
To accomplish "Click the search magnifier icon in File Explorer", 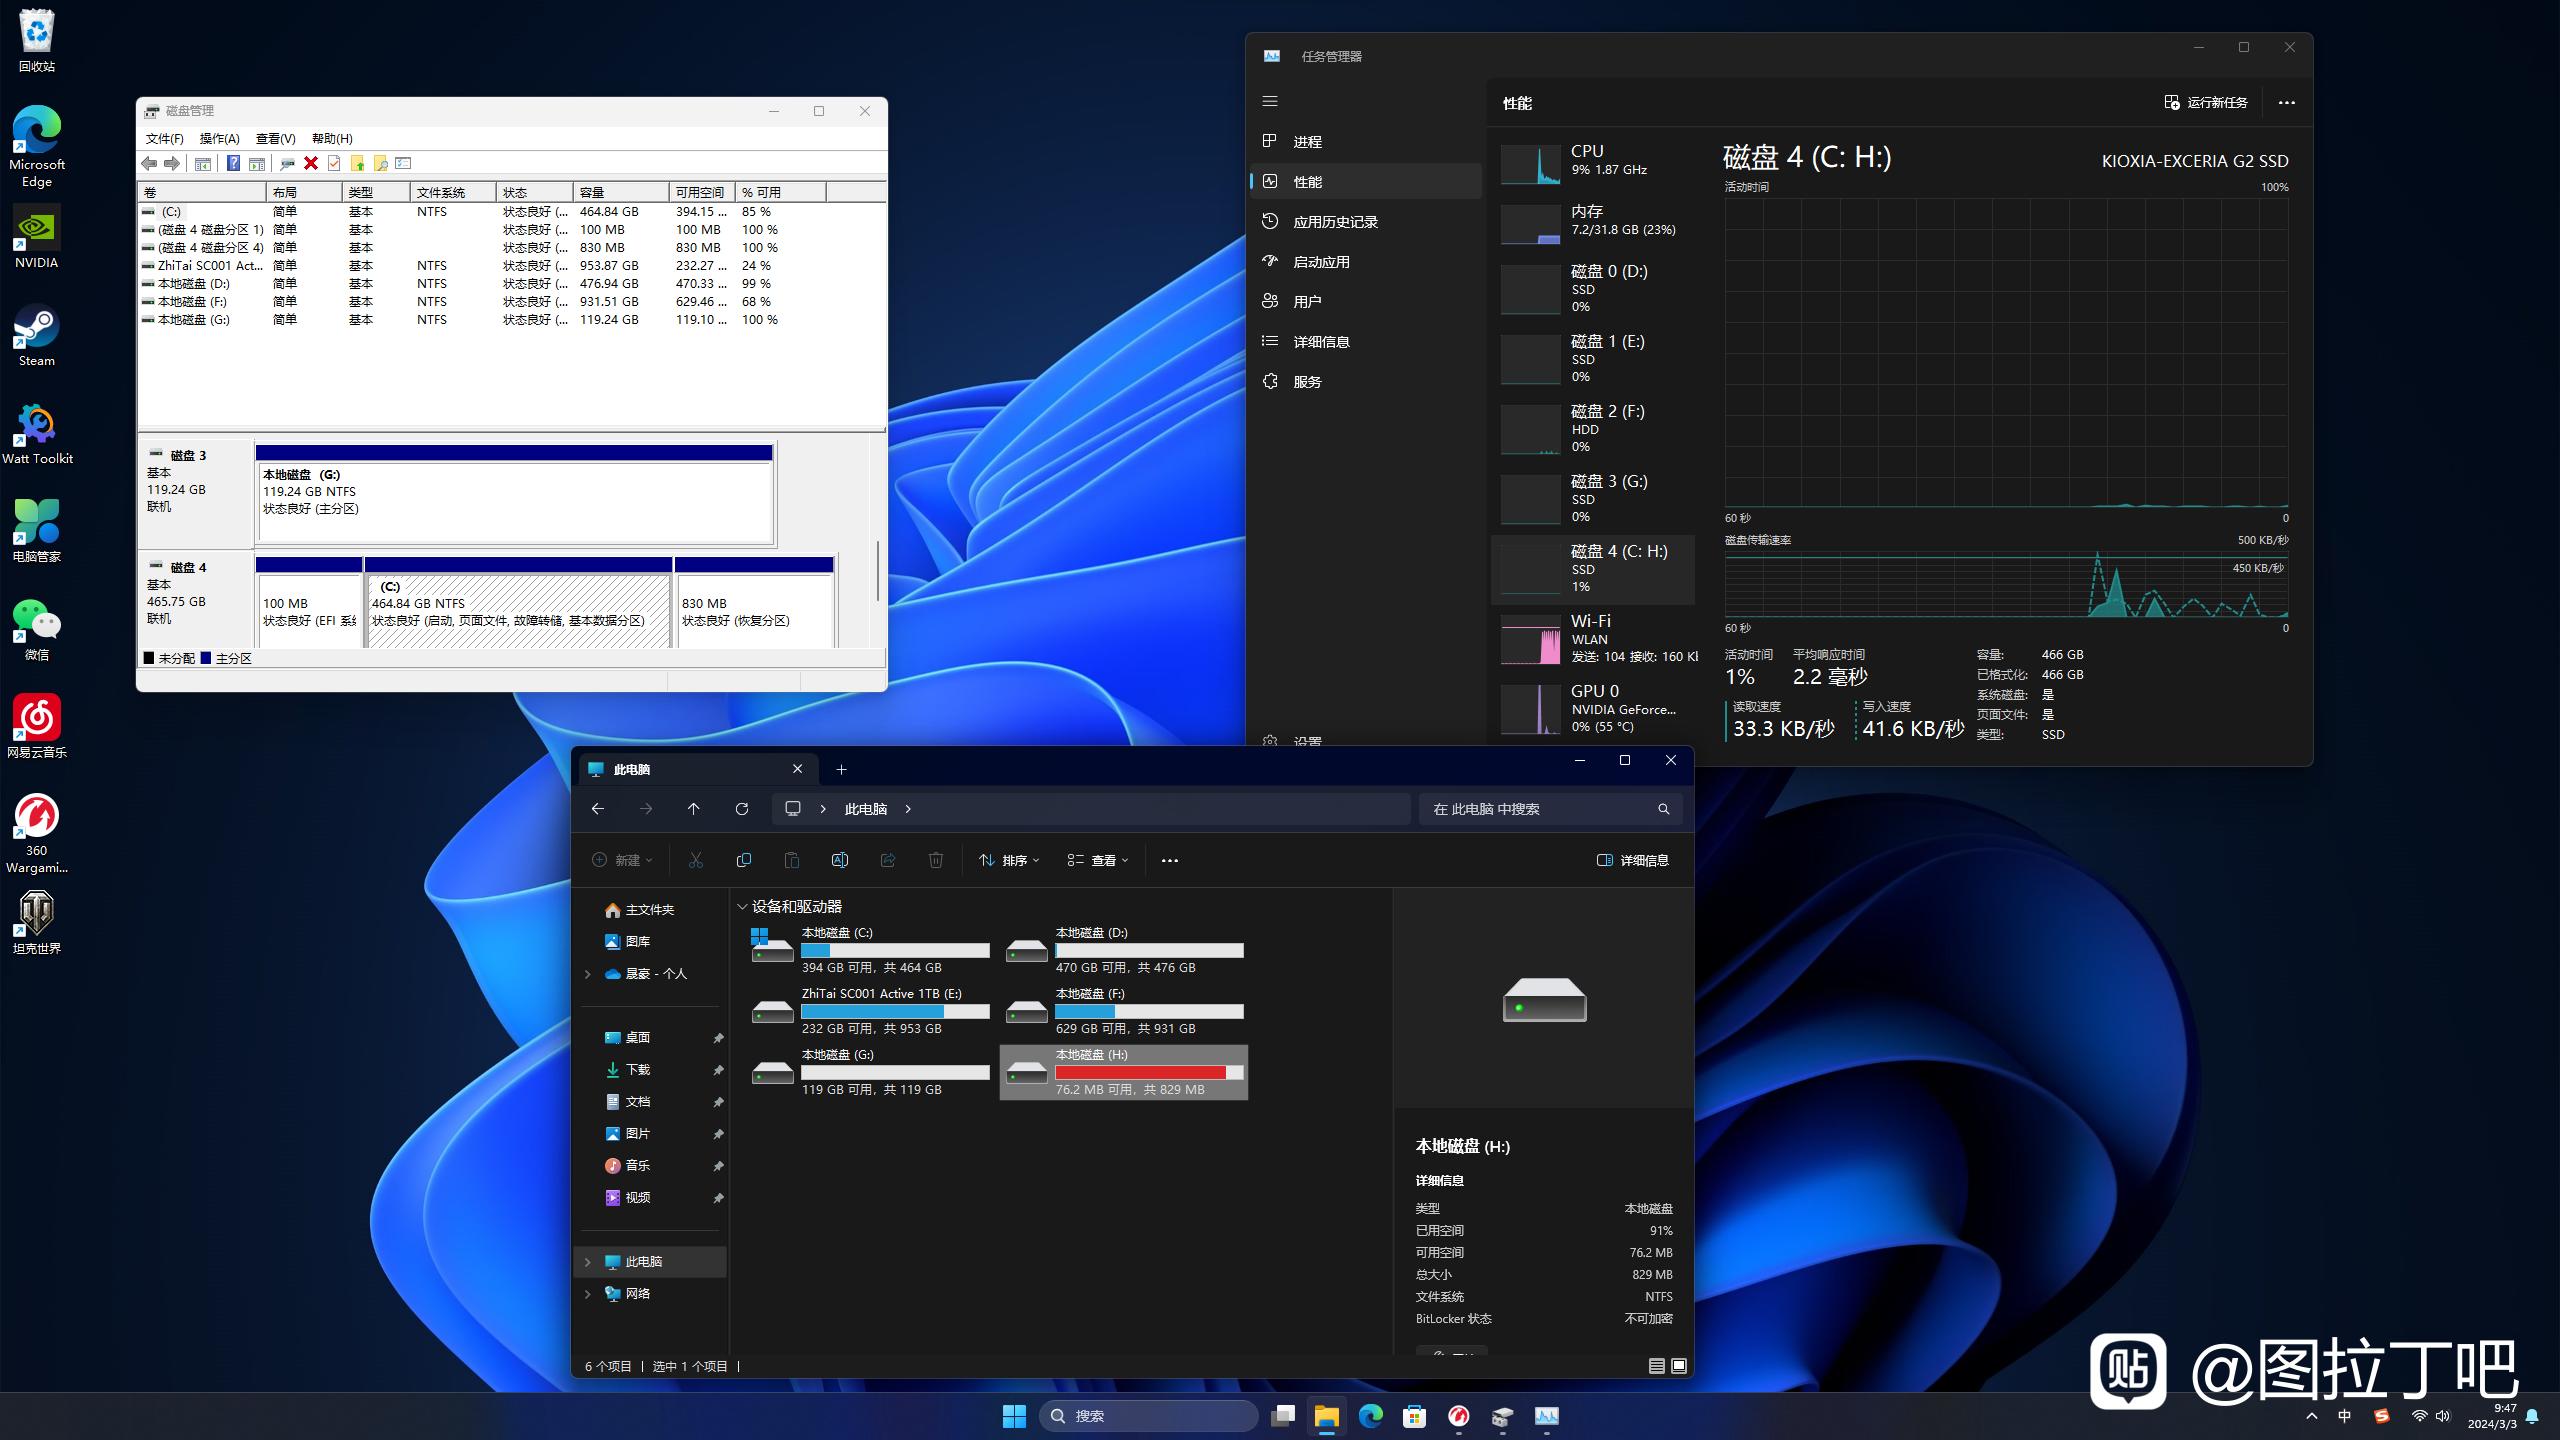I will coord(1664,809).
